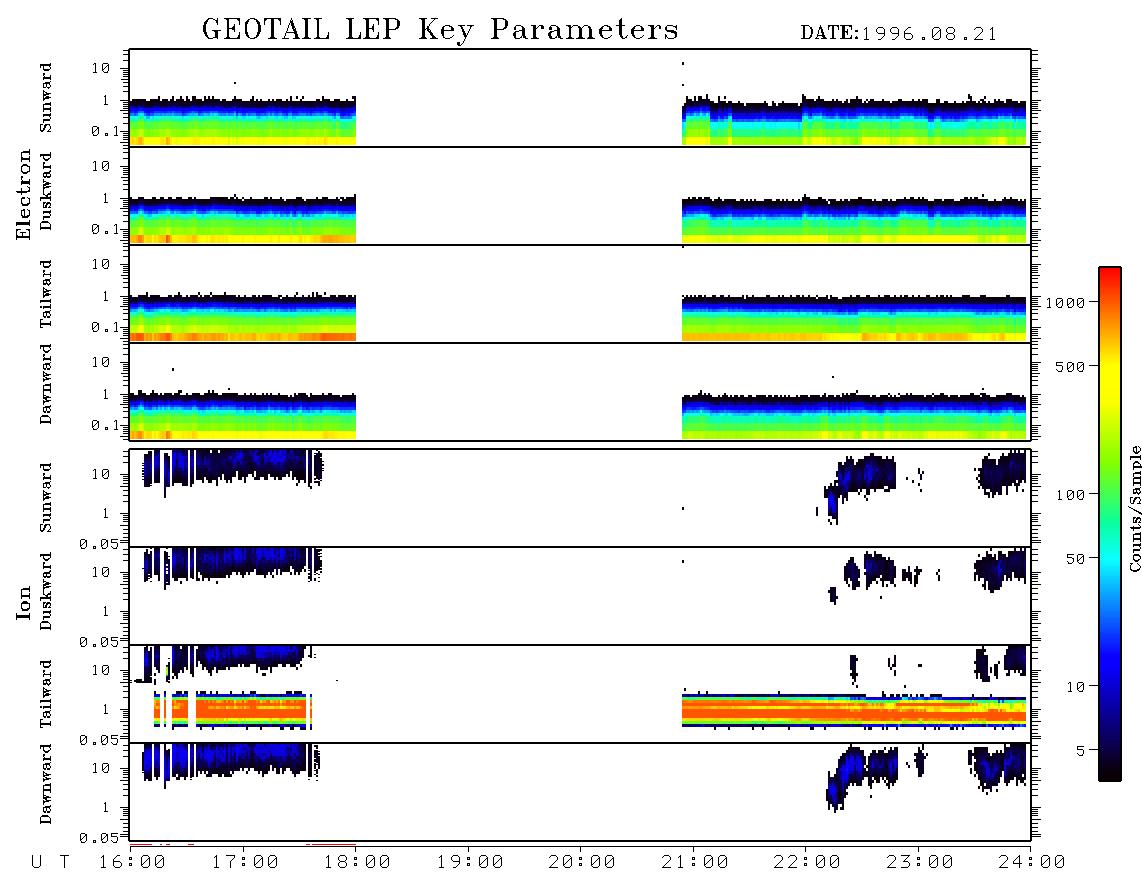Screen dimensions: 1142x880
Task: Click Electron Sunward spectrogram before 18:00
Action: tap(243, 121)
